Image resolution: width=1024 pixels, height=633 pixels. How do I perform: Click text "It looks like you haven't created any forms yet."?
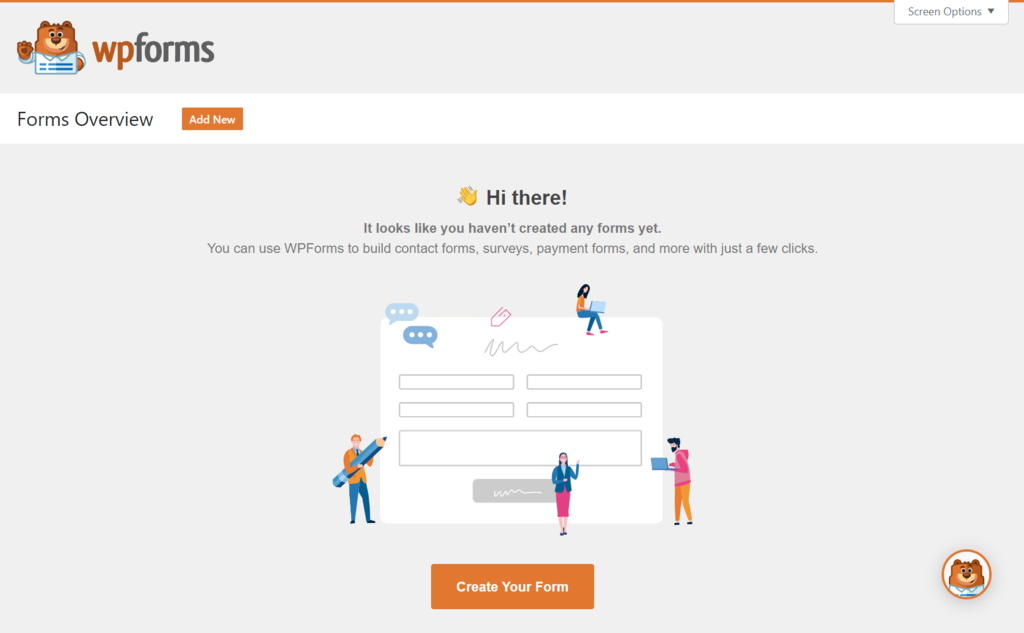pos(512,228)
